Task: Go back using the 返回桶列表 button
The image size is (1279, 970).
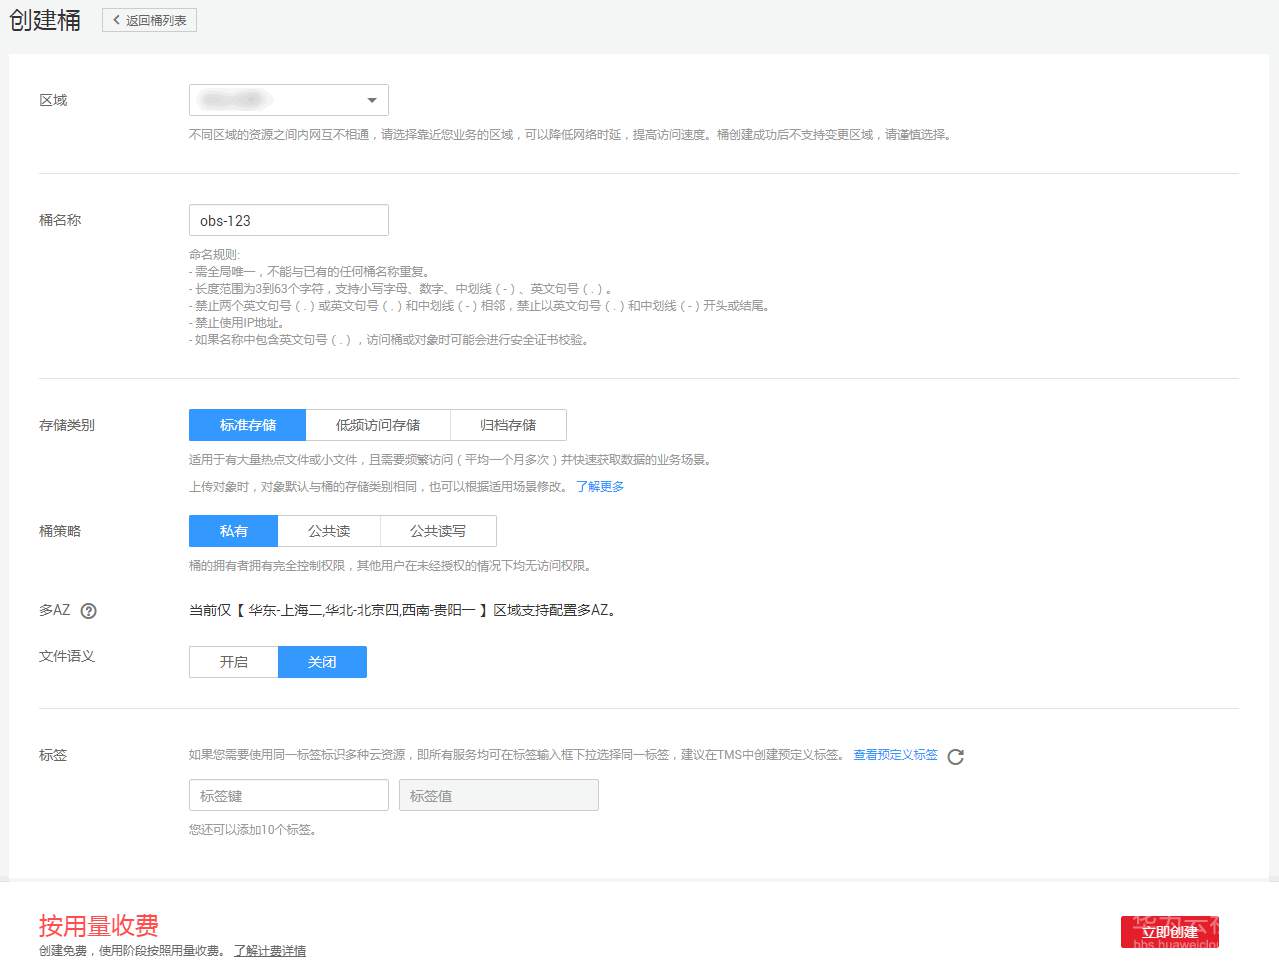Action: pyautogui.click(x=149, y=20)
